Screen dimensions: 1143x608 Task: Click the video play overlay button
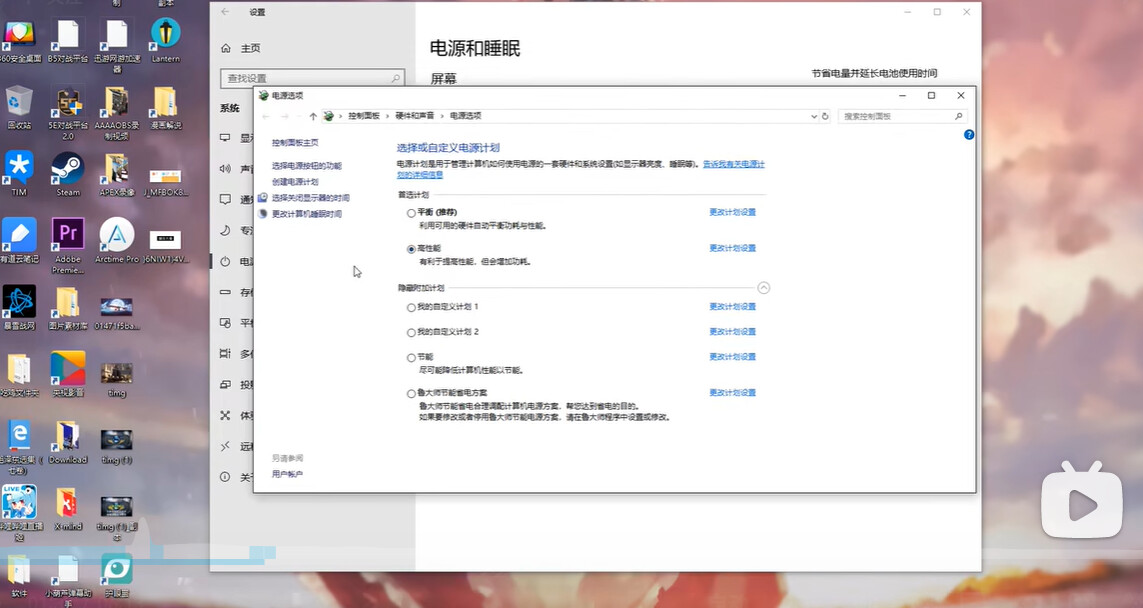click(1082, 503)
